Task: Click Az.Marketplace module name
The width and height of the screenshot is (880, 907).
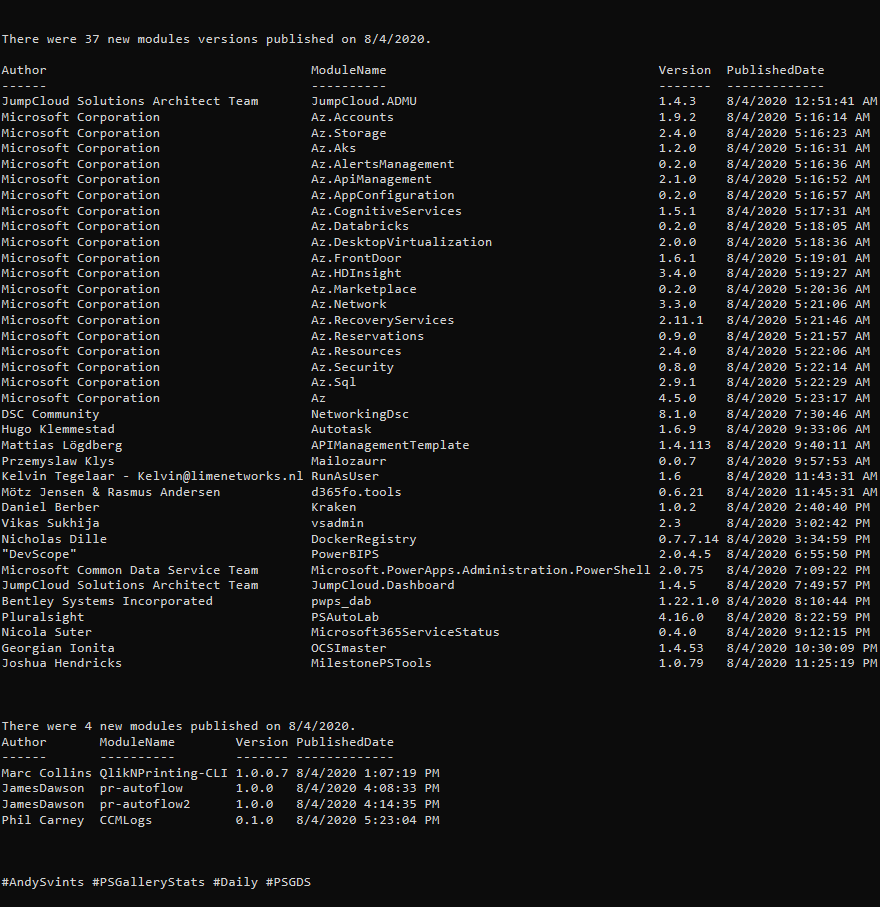Action: (x=363, y=289)
